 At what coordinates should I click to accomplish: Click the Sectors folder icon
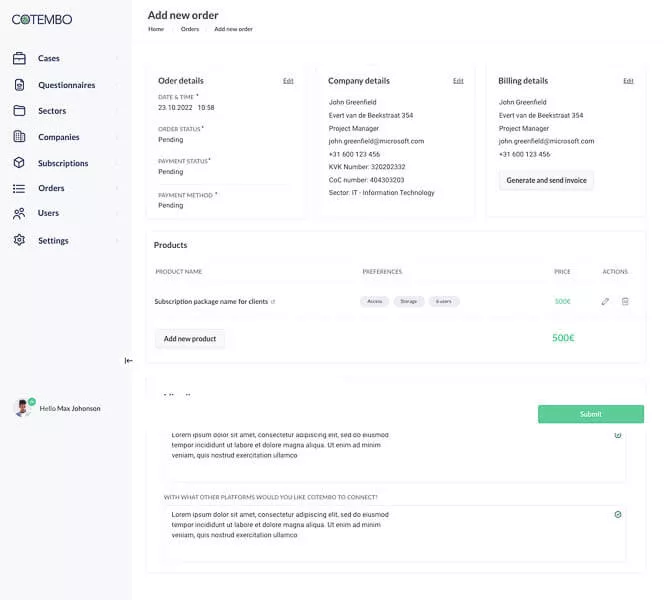click(x=19, y=111)
